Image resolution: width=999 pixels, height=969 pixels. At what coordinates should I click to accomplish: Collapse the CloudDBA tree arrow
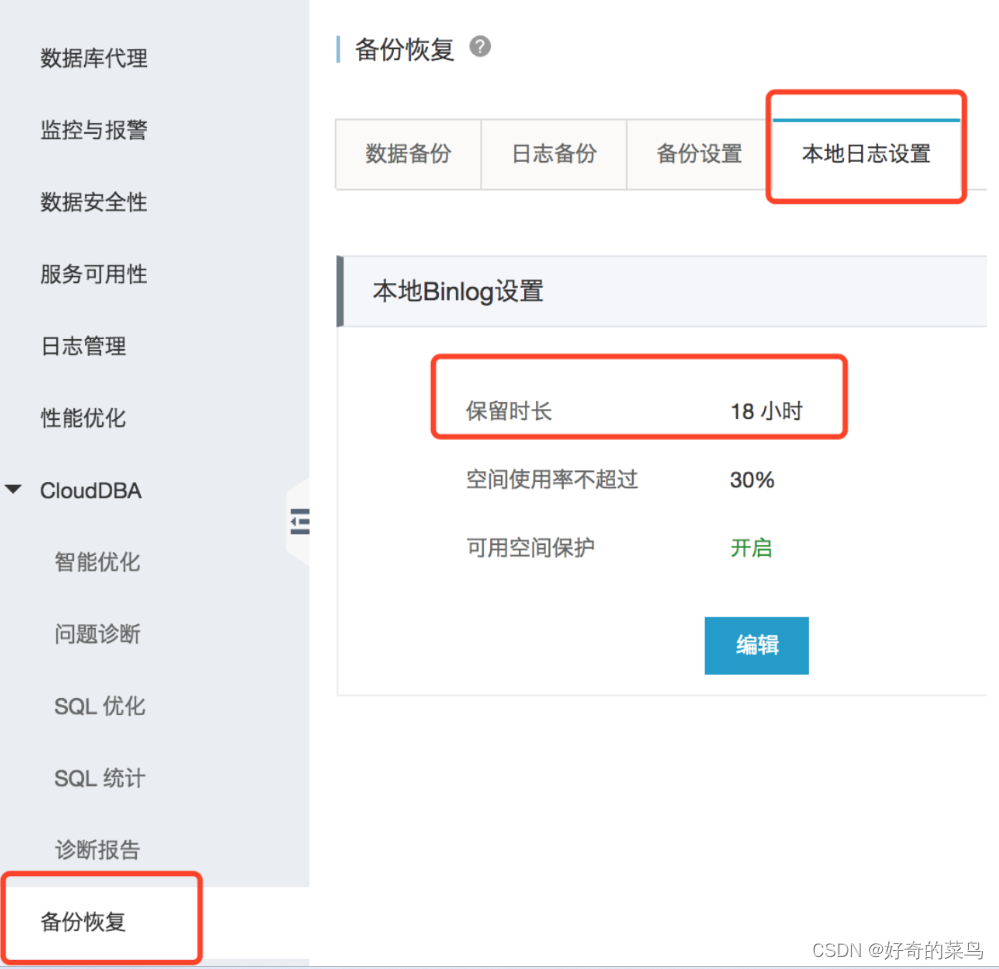pyautogui.click(x=13, y=489)
